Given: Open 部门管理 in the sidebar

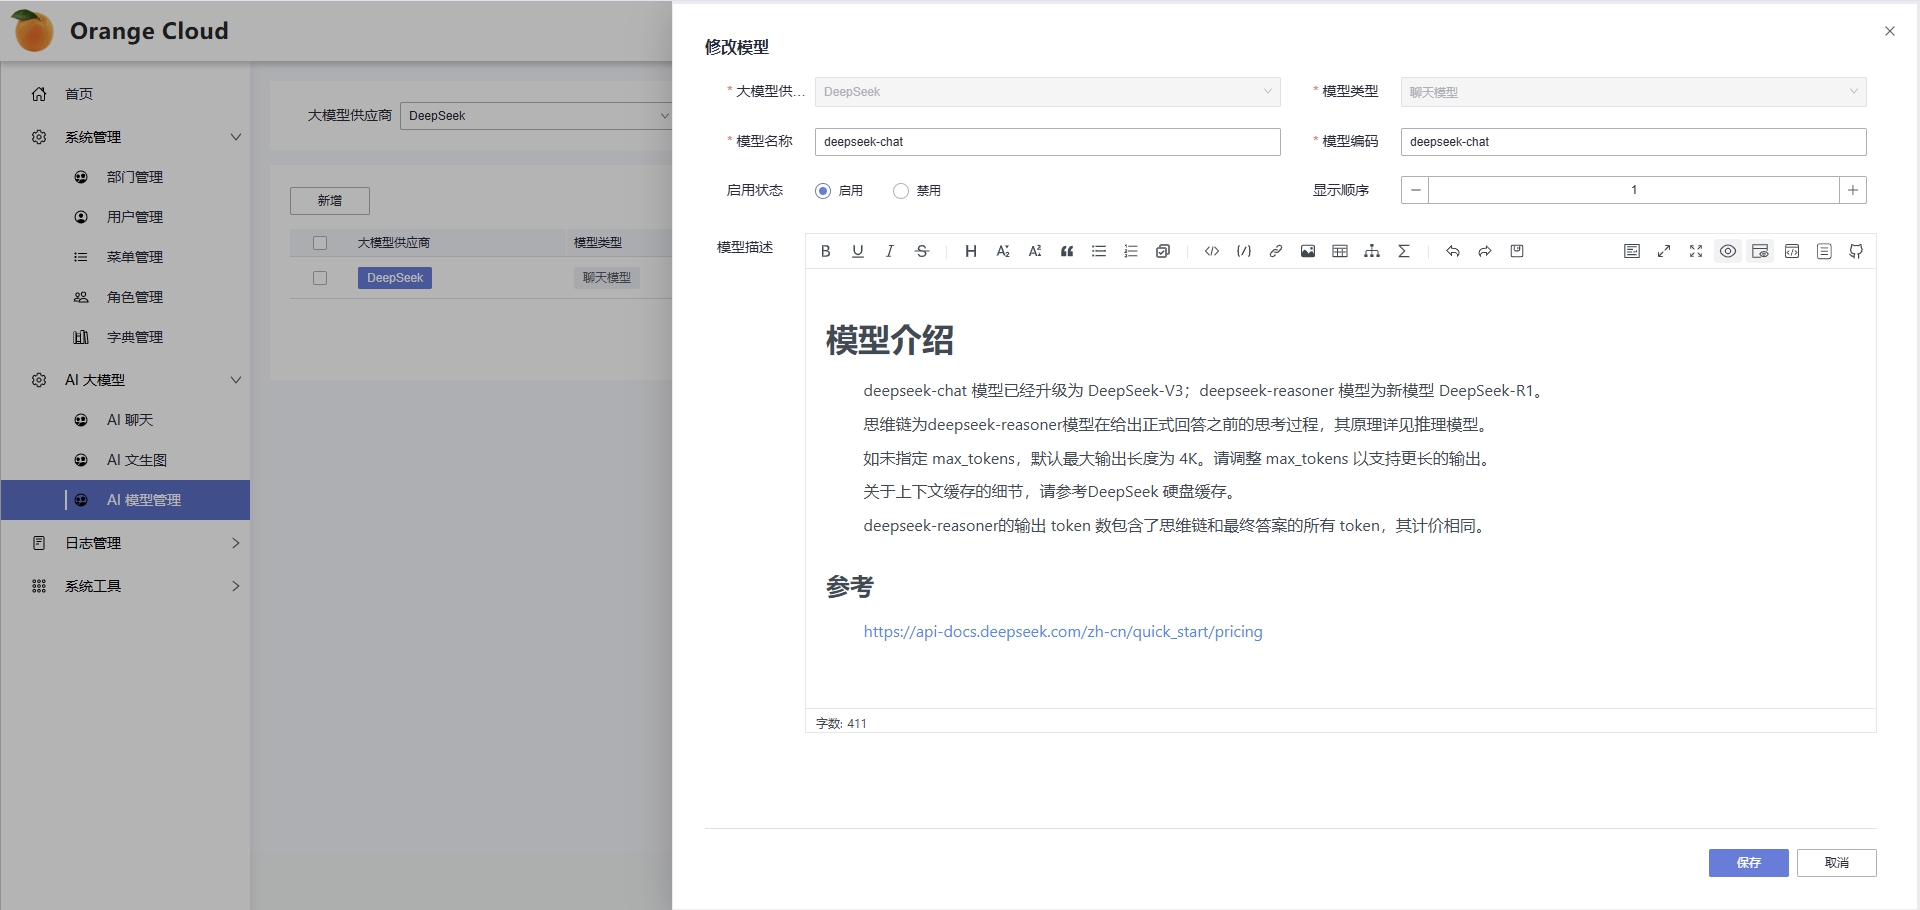Looking at the screenshot, I should pos(125,177).
